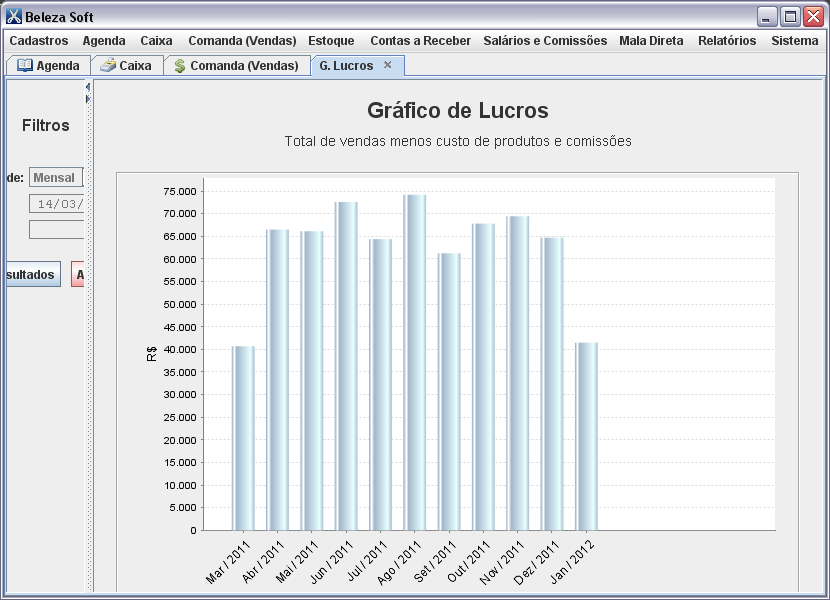
Task: Click the Dez / 2011 bar
Action: tap(552, 384)
